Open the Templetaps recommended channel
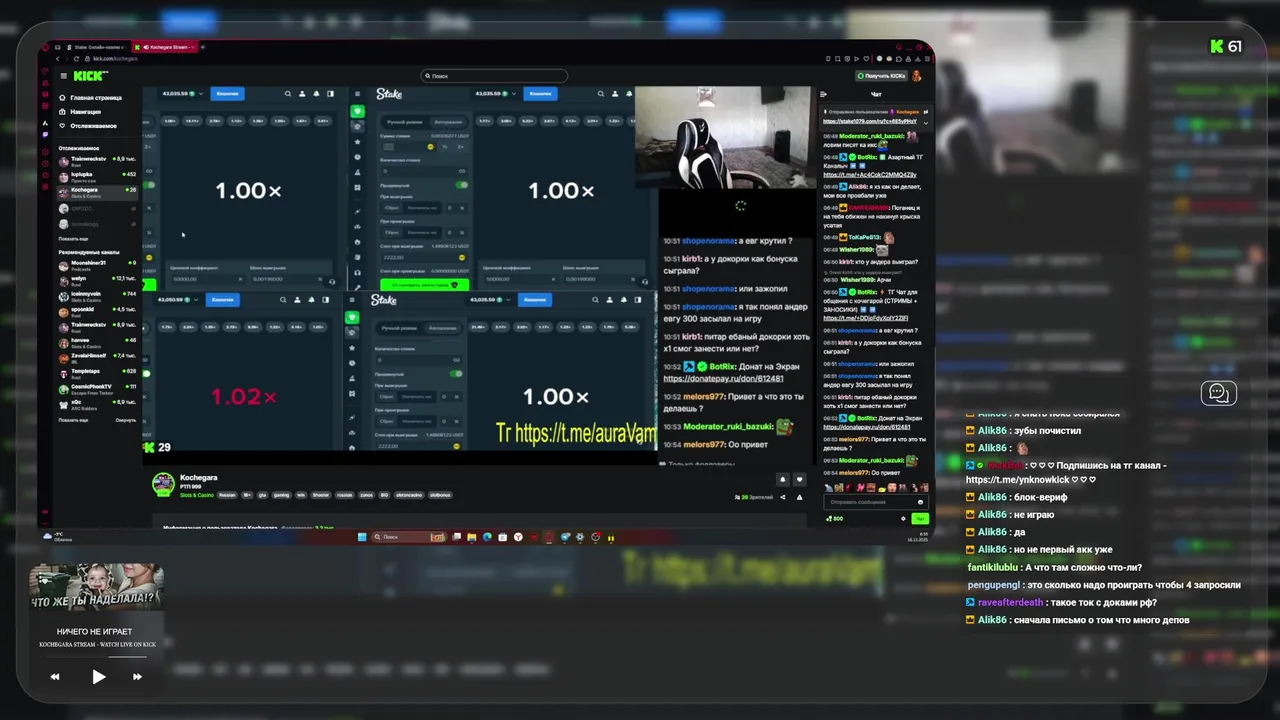The image size is (1280, 720). (97, 372)
